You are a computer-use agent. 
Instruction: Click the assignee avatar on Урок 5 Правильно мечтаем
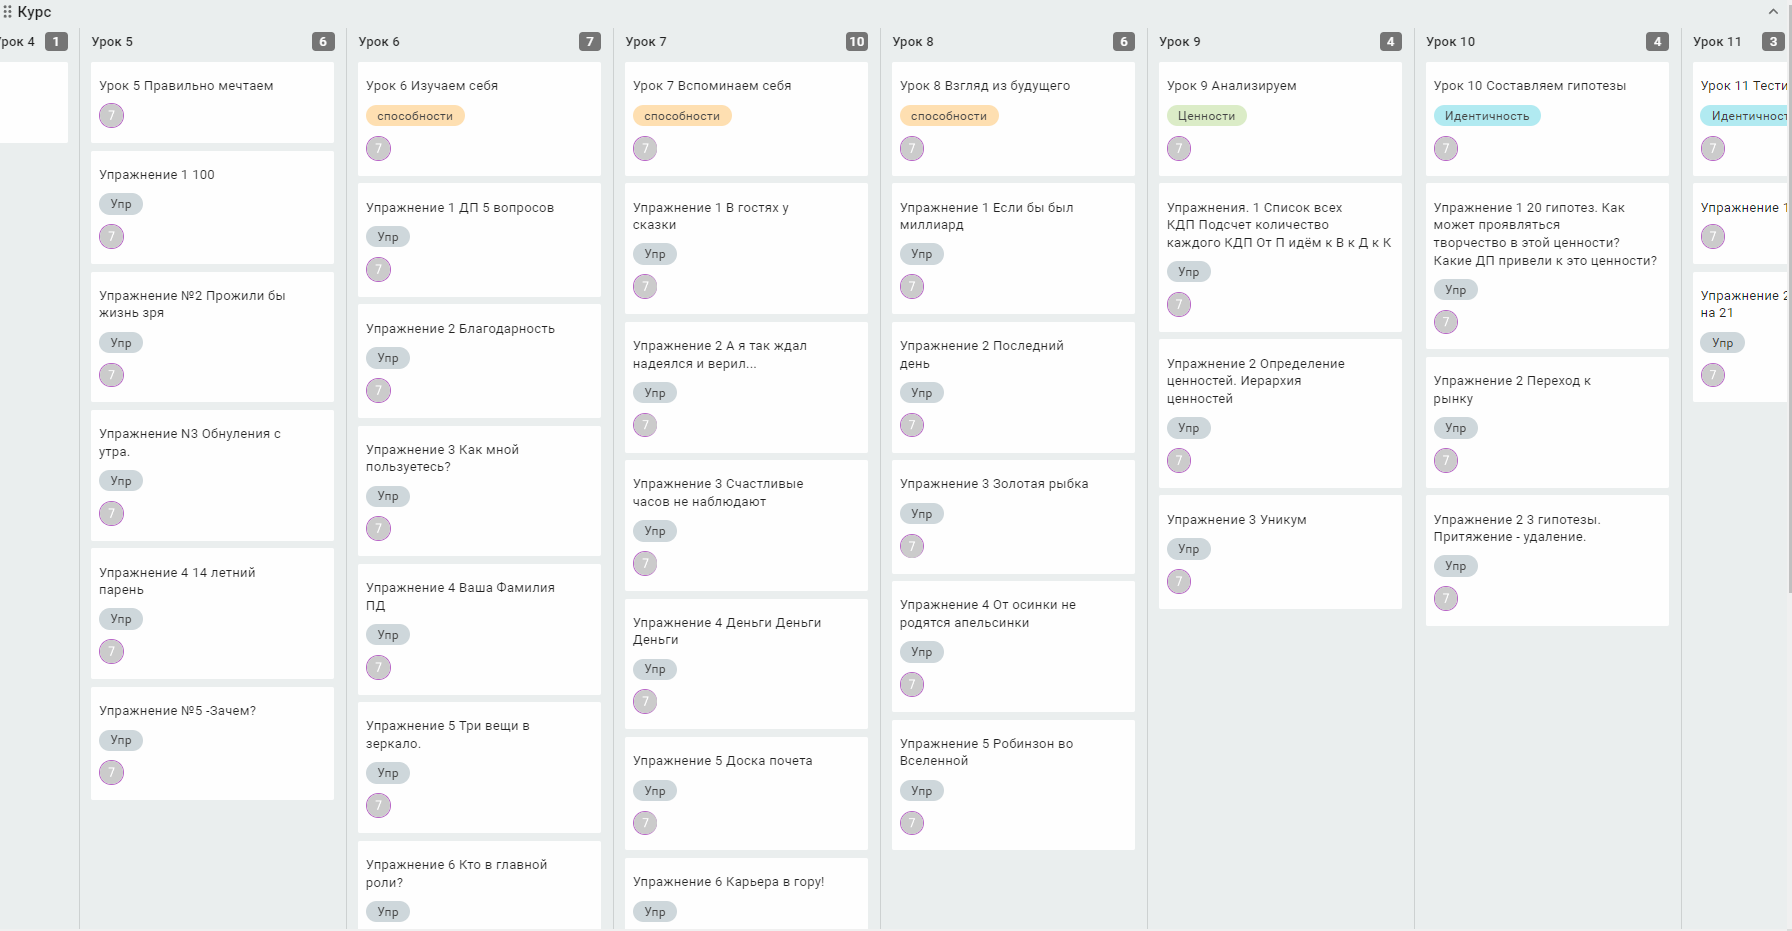(x=112, y=116)
